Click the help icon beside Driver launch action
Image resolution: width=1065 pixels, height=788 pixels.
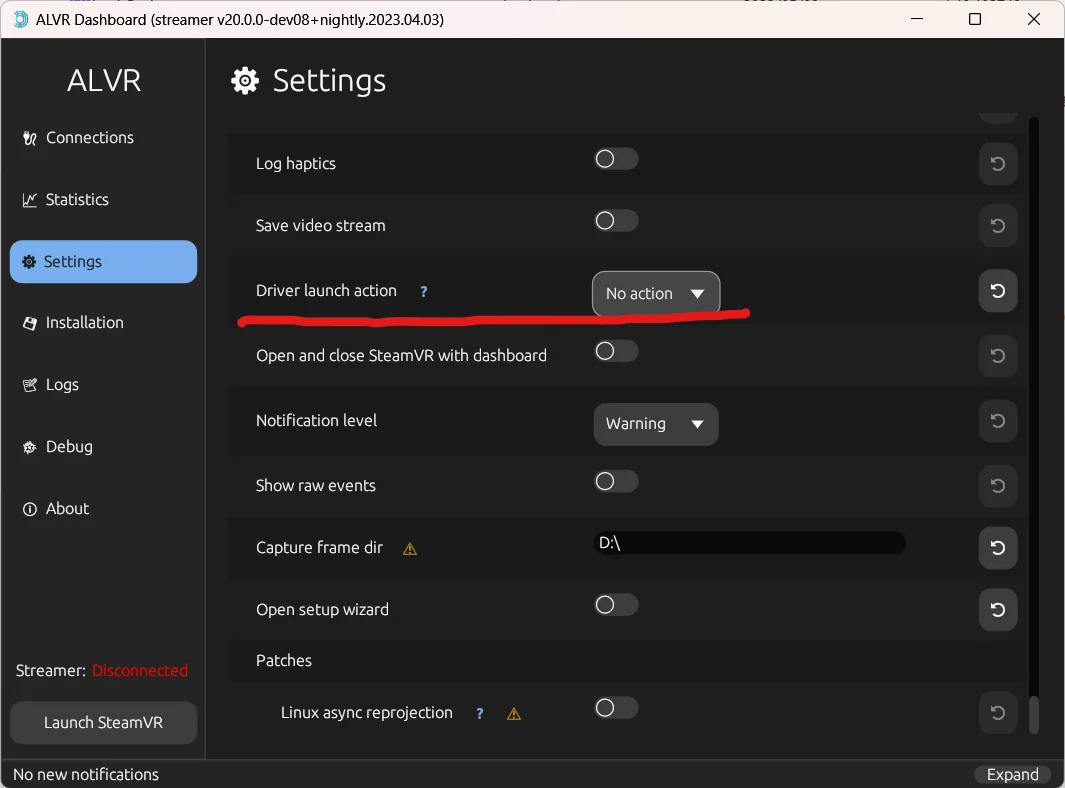pyautogui.click(x=423, y=292)
